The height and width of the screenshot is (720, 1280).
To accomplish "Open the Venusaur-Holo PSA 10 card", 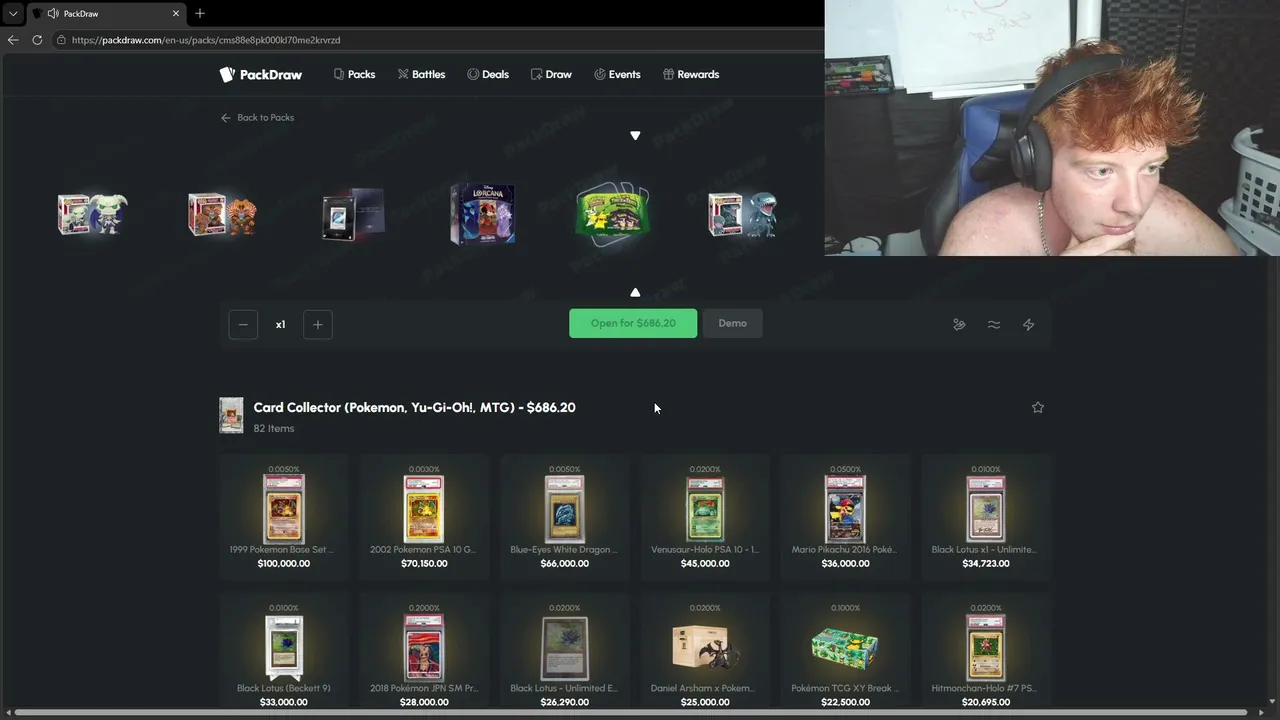I will [x=705, y=516].
